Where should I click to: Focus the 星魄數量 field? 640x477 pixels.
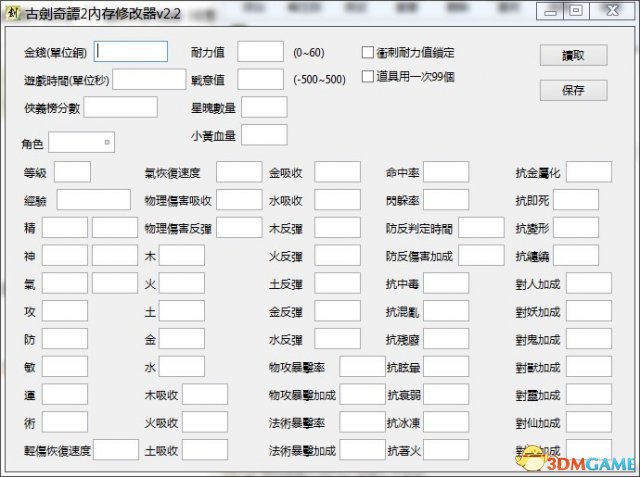pyautogui.click(x=264, y=107)
